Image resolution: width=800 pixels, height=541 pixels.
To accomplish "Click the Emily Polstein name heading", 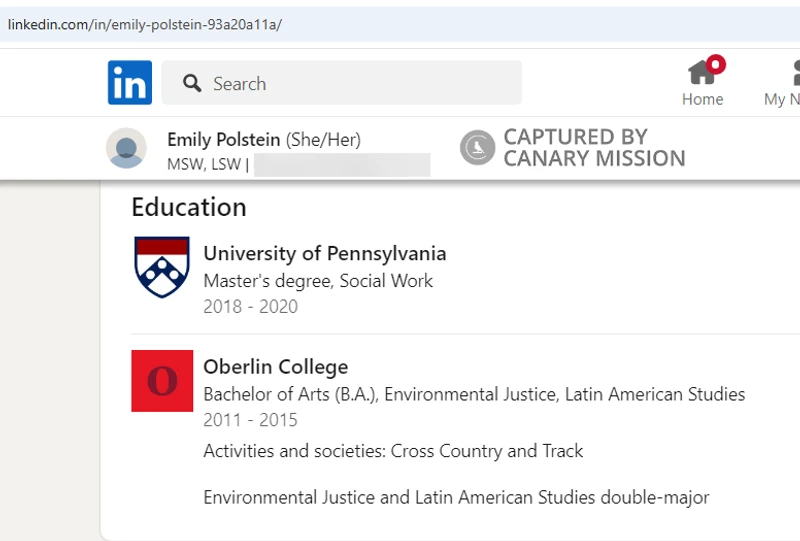I will pyautogui.click(x=223, y=139).
